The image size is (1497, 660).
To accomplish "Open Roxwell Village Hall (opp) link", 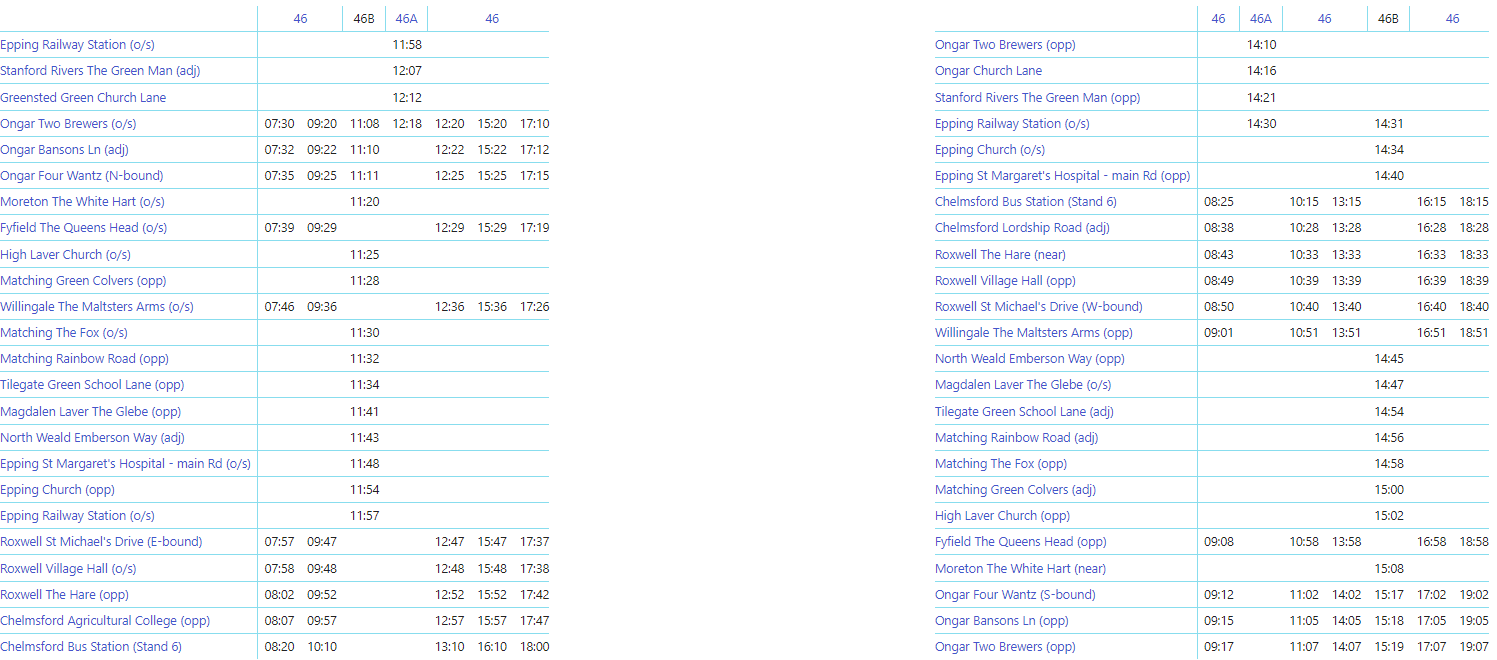I will point(1005,281).
